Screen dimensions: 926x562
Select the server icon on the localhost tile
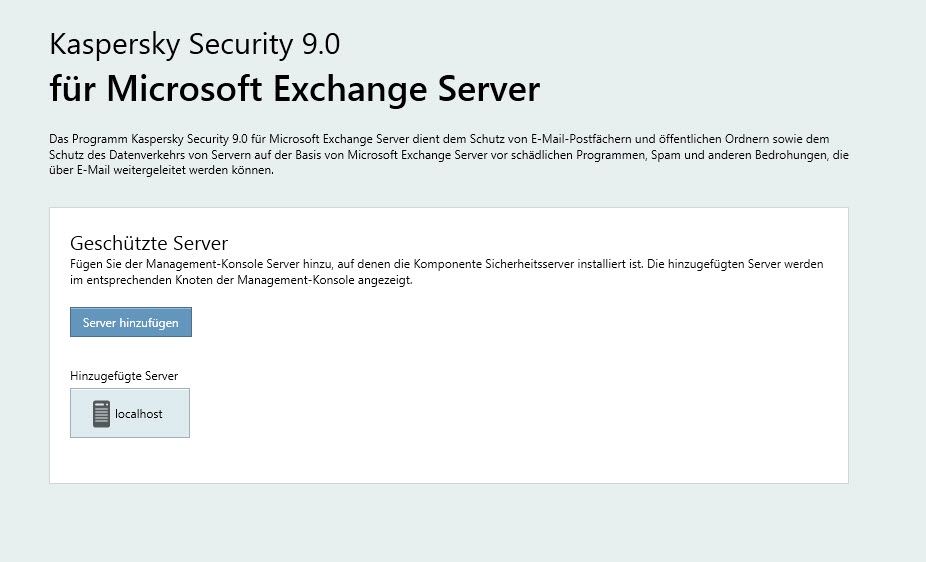coord(102,414)
